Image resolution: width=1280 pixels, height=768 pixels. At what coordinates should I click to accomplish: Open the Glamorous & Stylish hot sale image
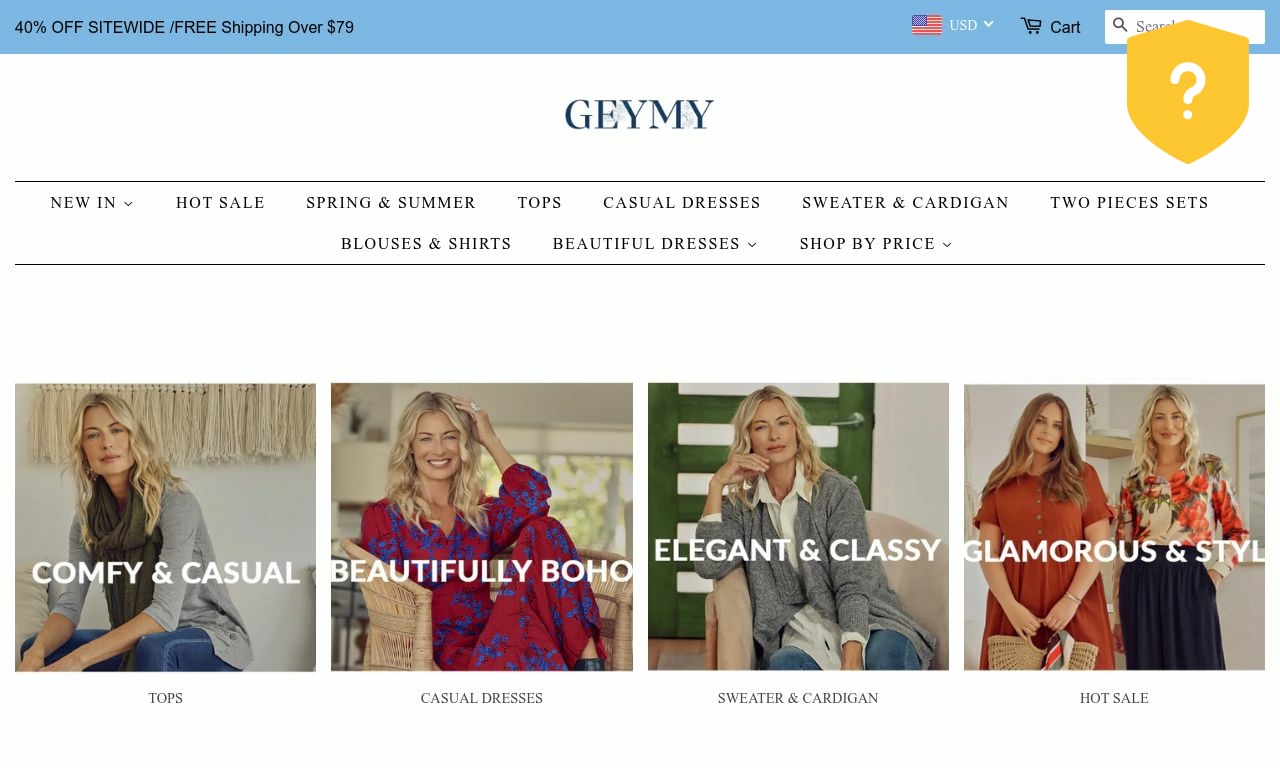point(1114,527)
